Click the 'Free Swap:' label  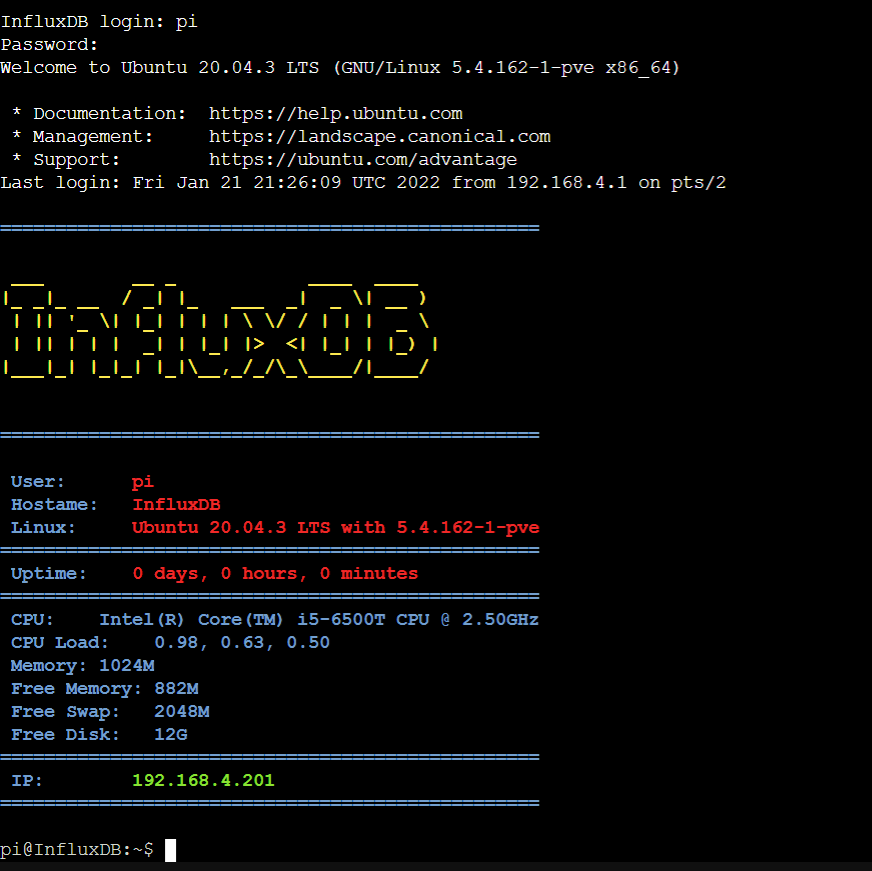[x=66, y=711]
